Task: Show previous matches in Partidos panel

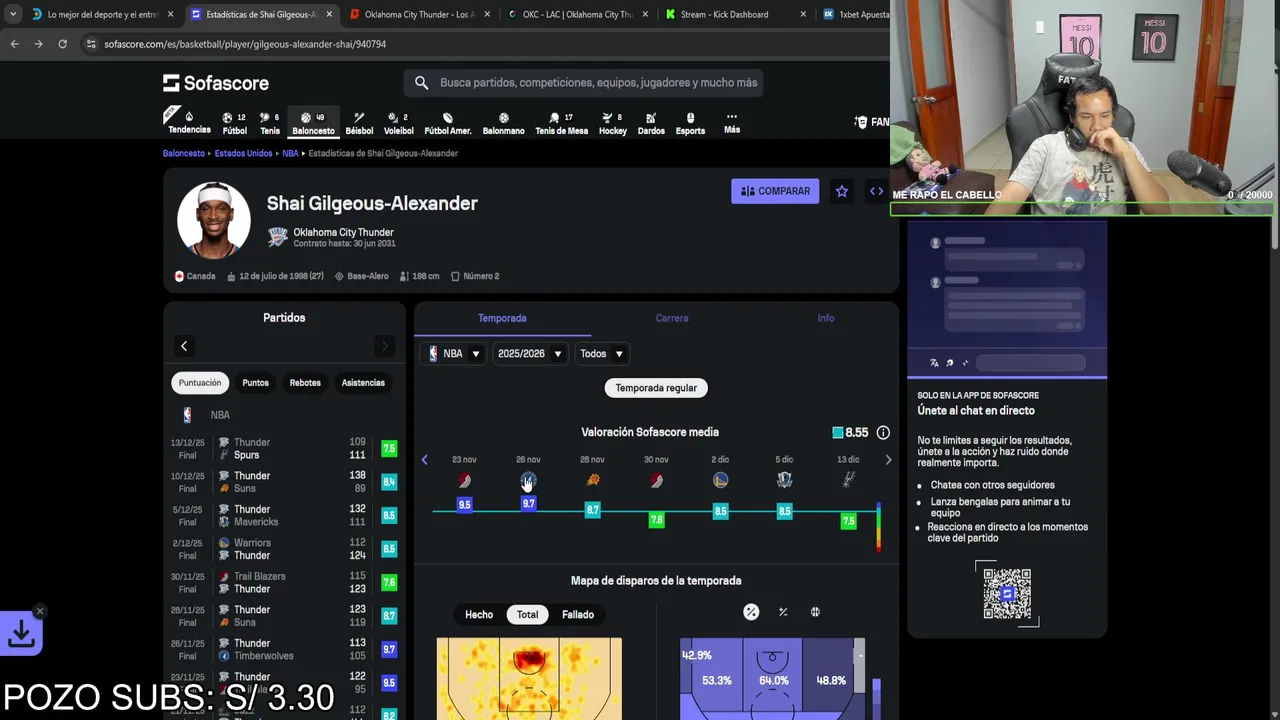Action: pos(184,346)
